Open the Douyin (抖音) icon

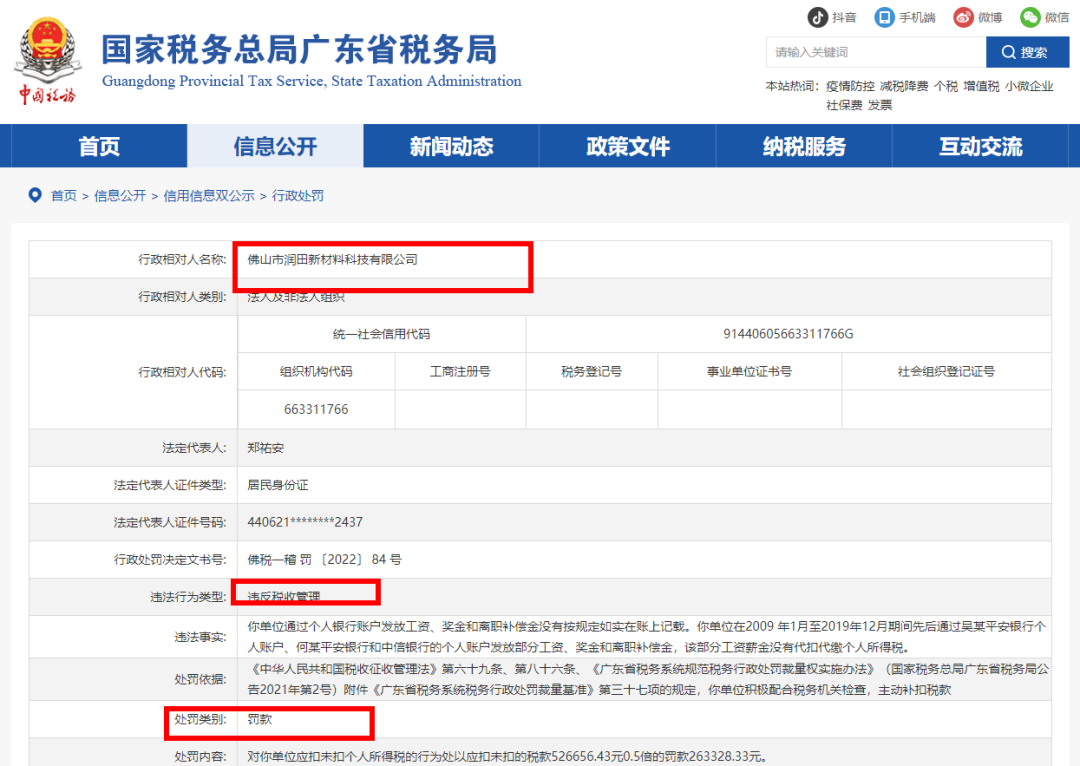820,17
